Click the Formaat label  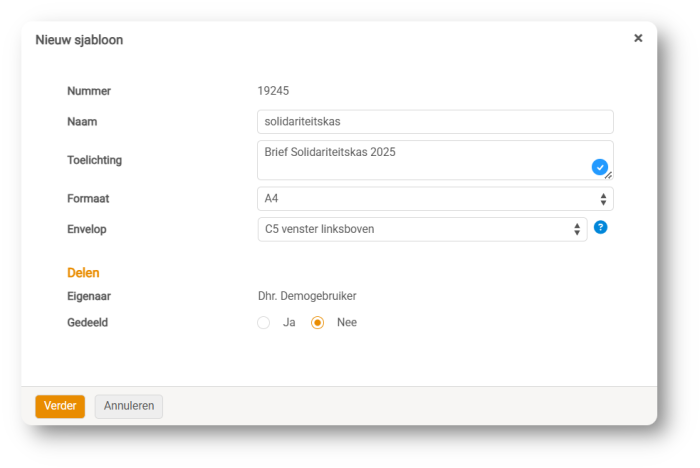(88, 199)
